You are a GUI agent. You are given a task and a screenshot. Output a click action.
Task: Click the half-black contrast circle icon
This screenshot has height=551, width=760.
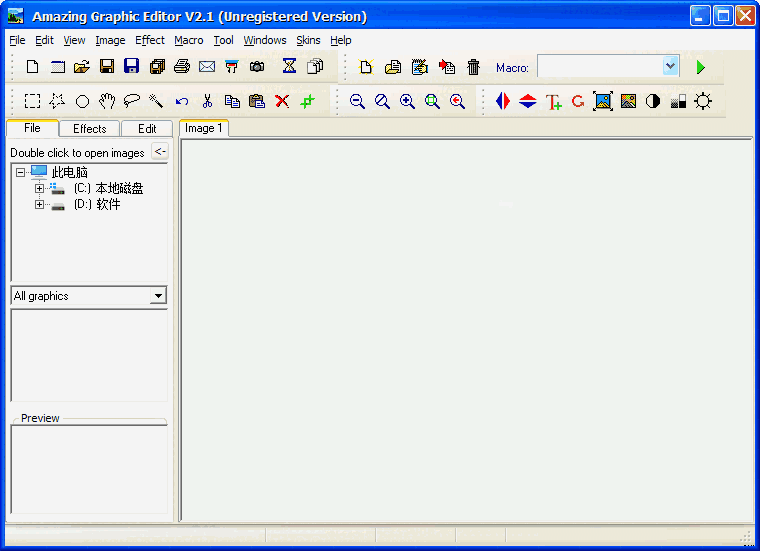click(653, 101)
